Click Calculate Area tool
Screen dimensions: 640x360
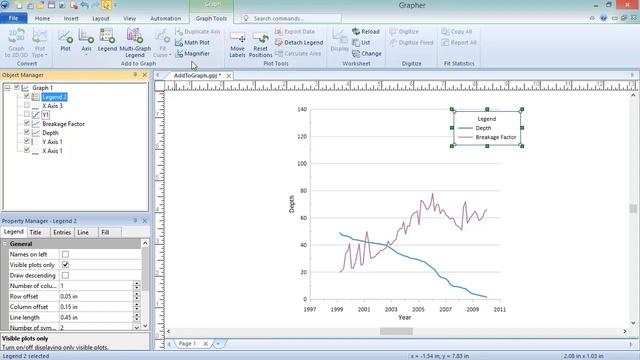pos(298,53)
